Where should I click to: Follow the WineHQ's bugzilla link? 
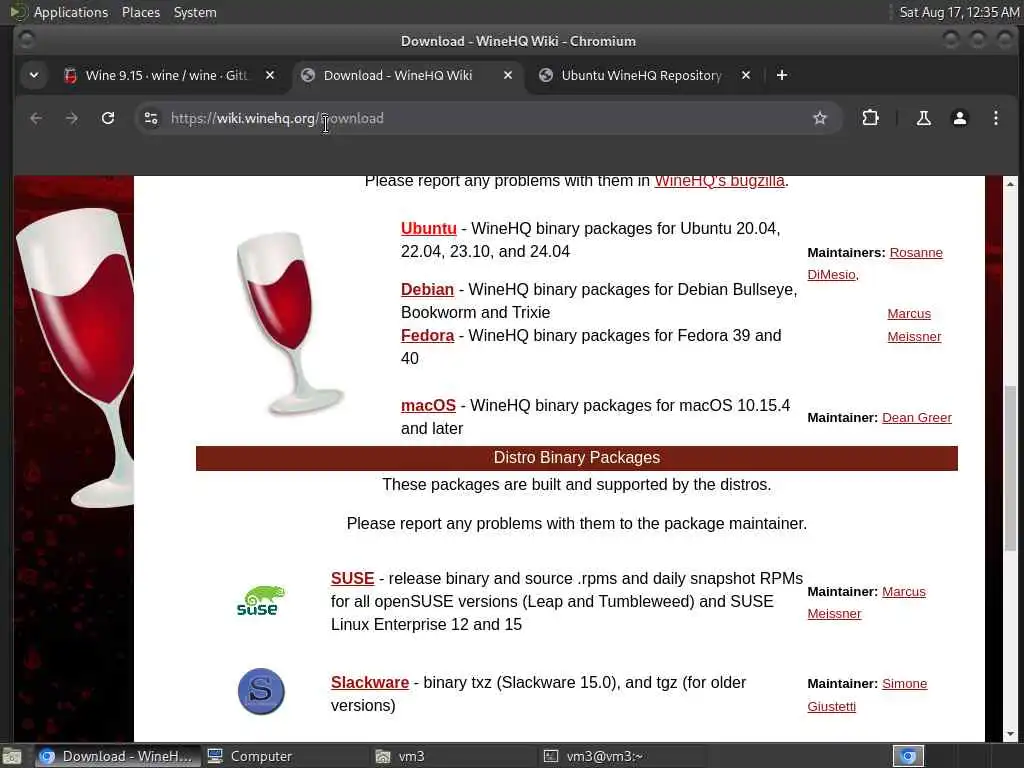(x=719, y=181)
